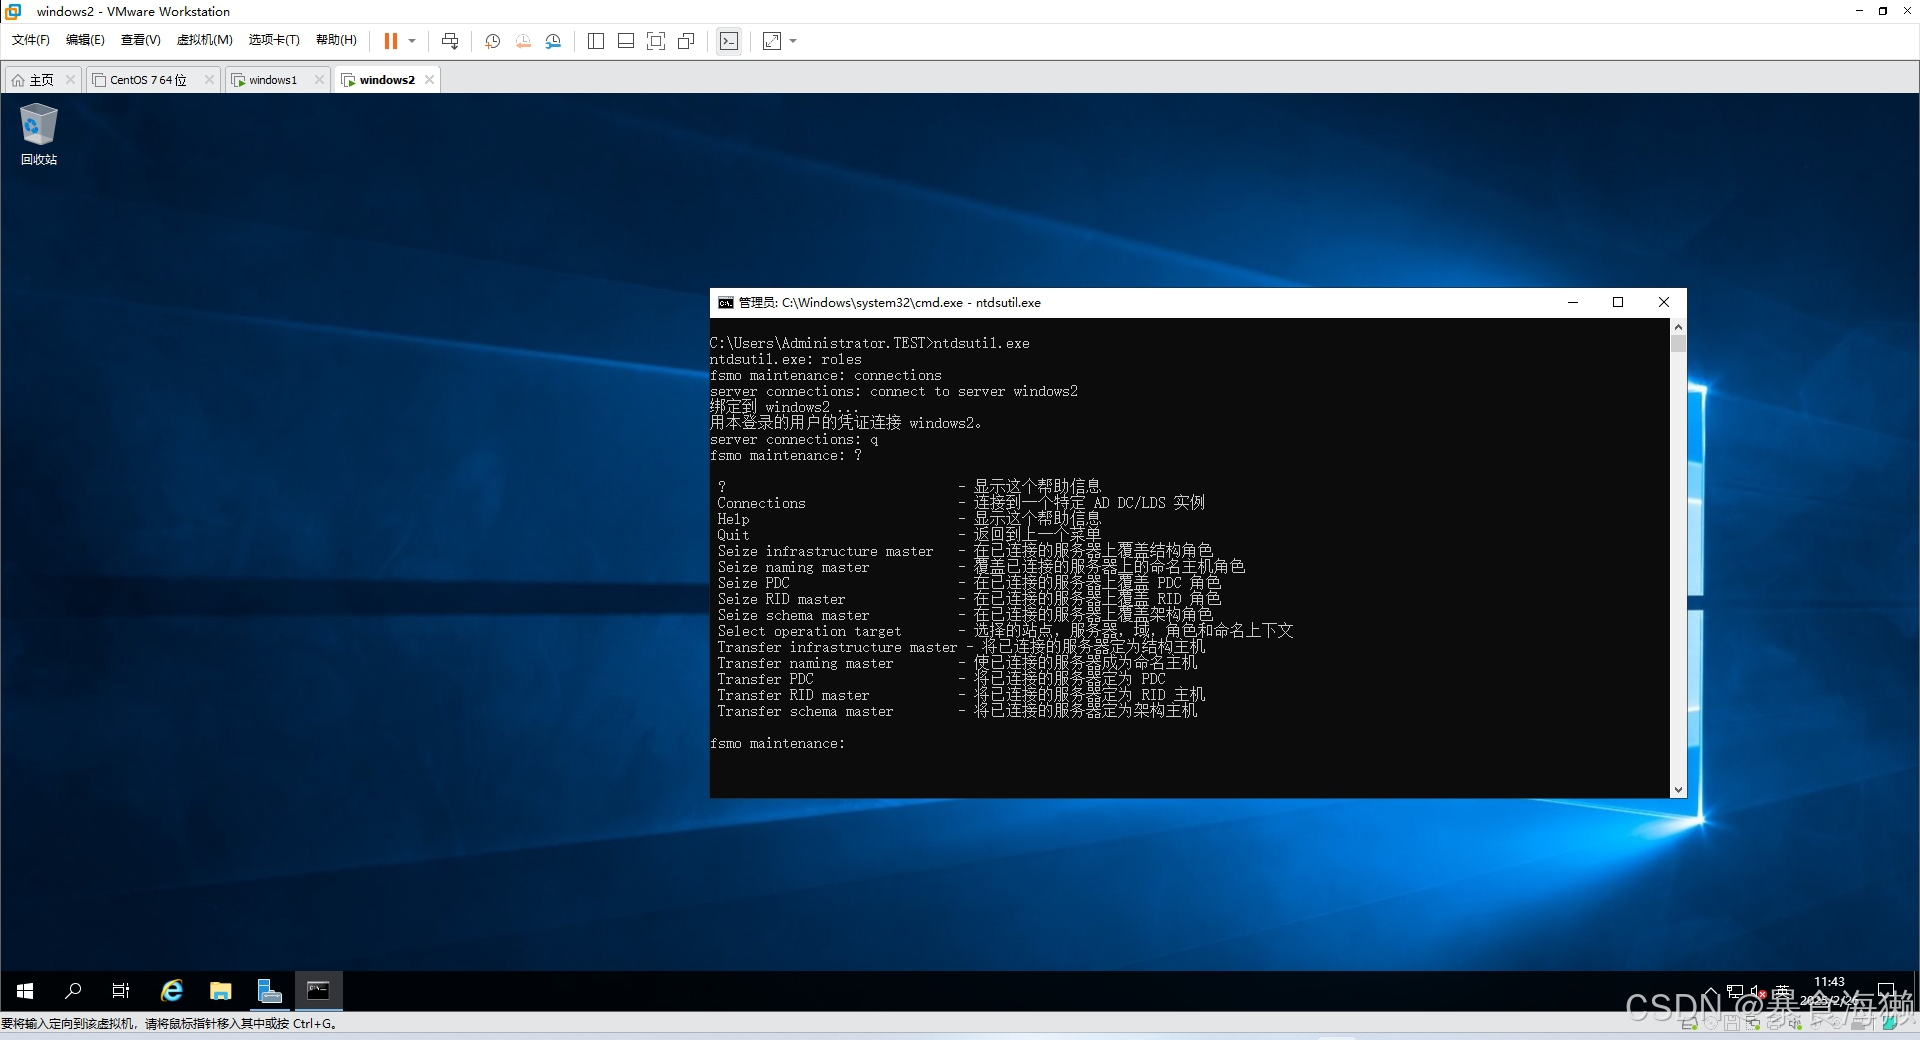This screenshot has height=1040, width=1920.
Task: Revert VM to previous snapshot
Action: pyautogui.click(x=523, y=41)
